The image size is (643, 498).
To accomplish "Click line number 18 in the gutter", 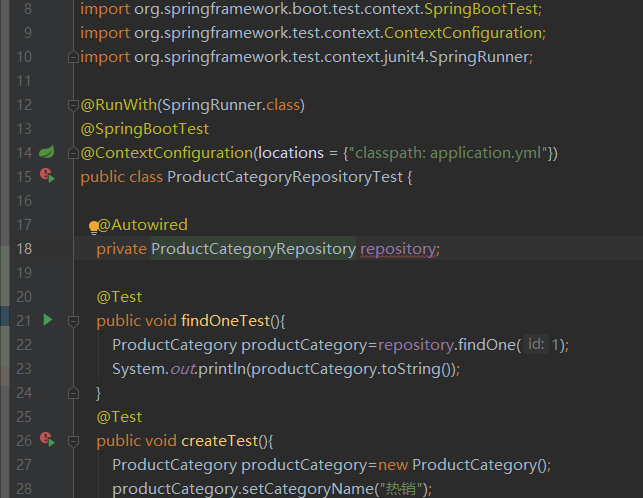I will (x=24, y=249).
